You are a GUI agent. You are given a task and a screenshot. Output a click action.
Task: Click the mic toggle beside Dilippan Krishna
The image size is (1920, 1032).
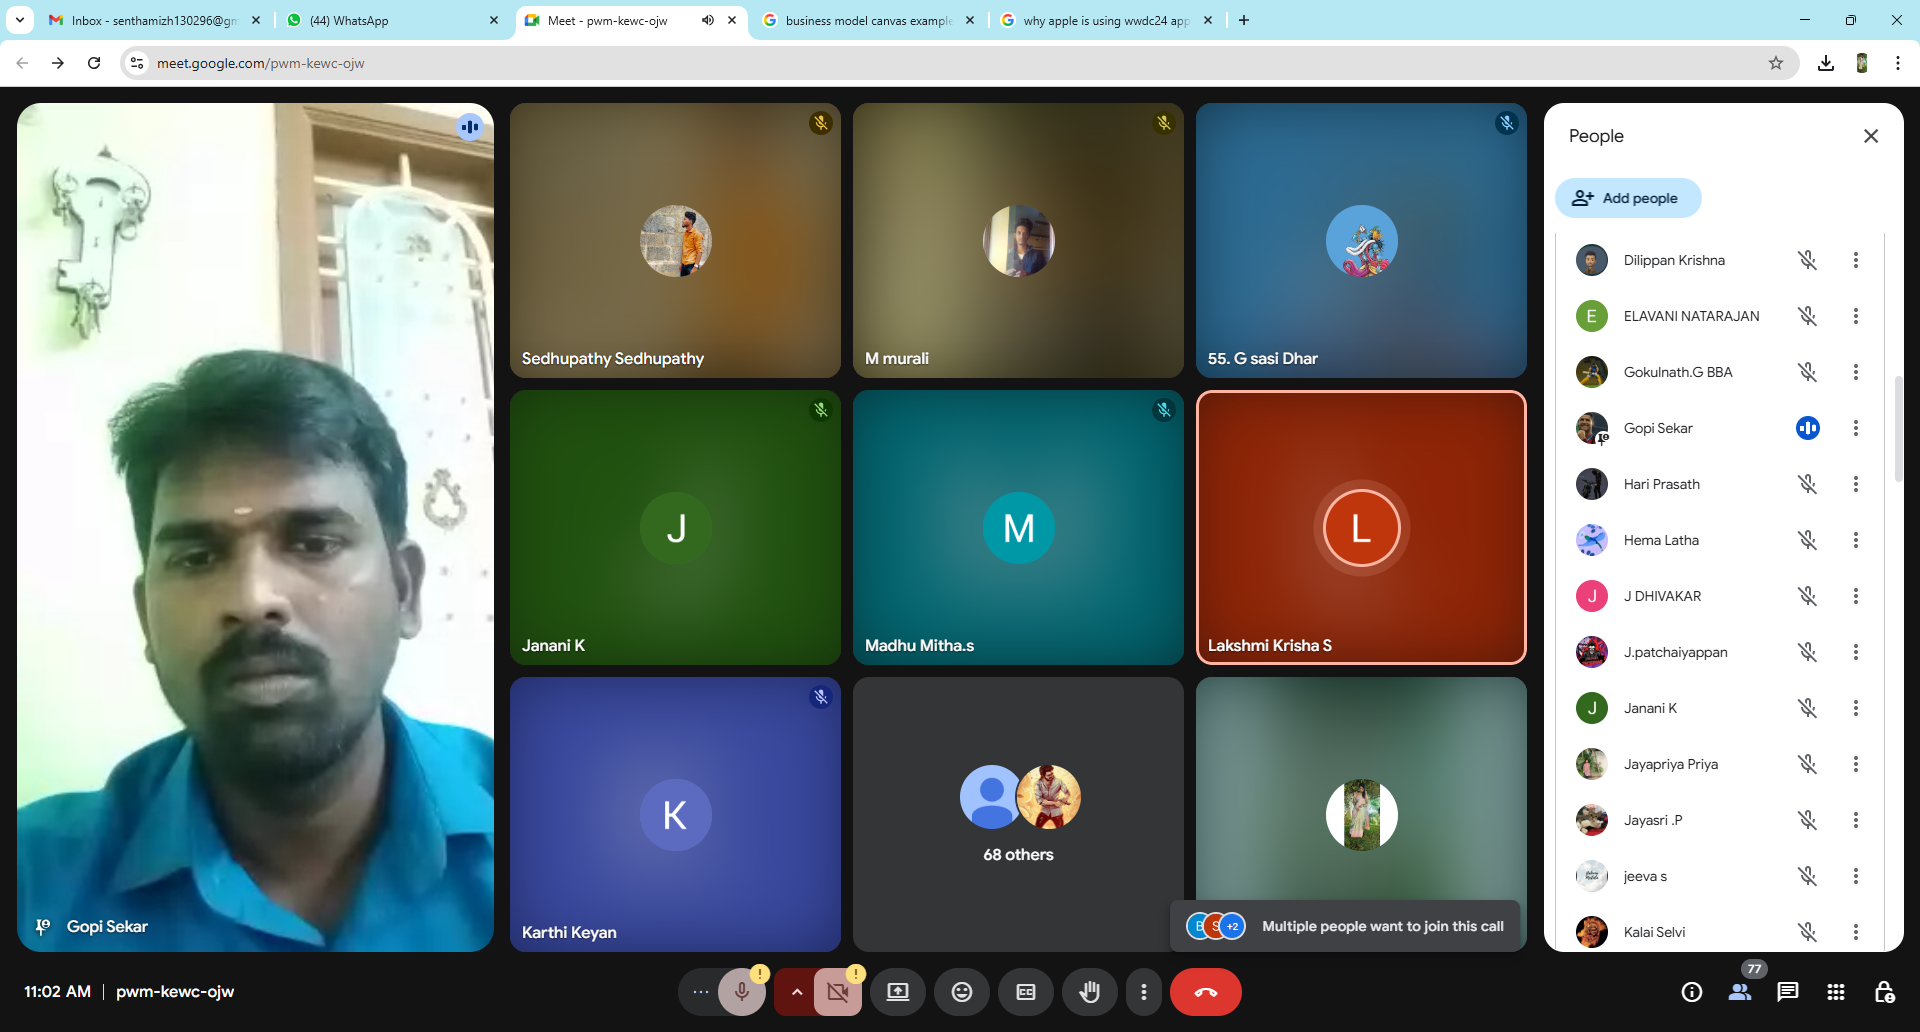[1807, 260]
